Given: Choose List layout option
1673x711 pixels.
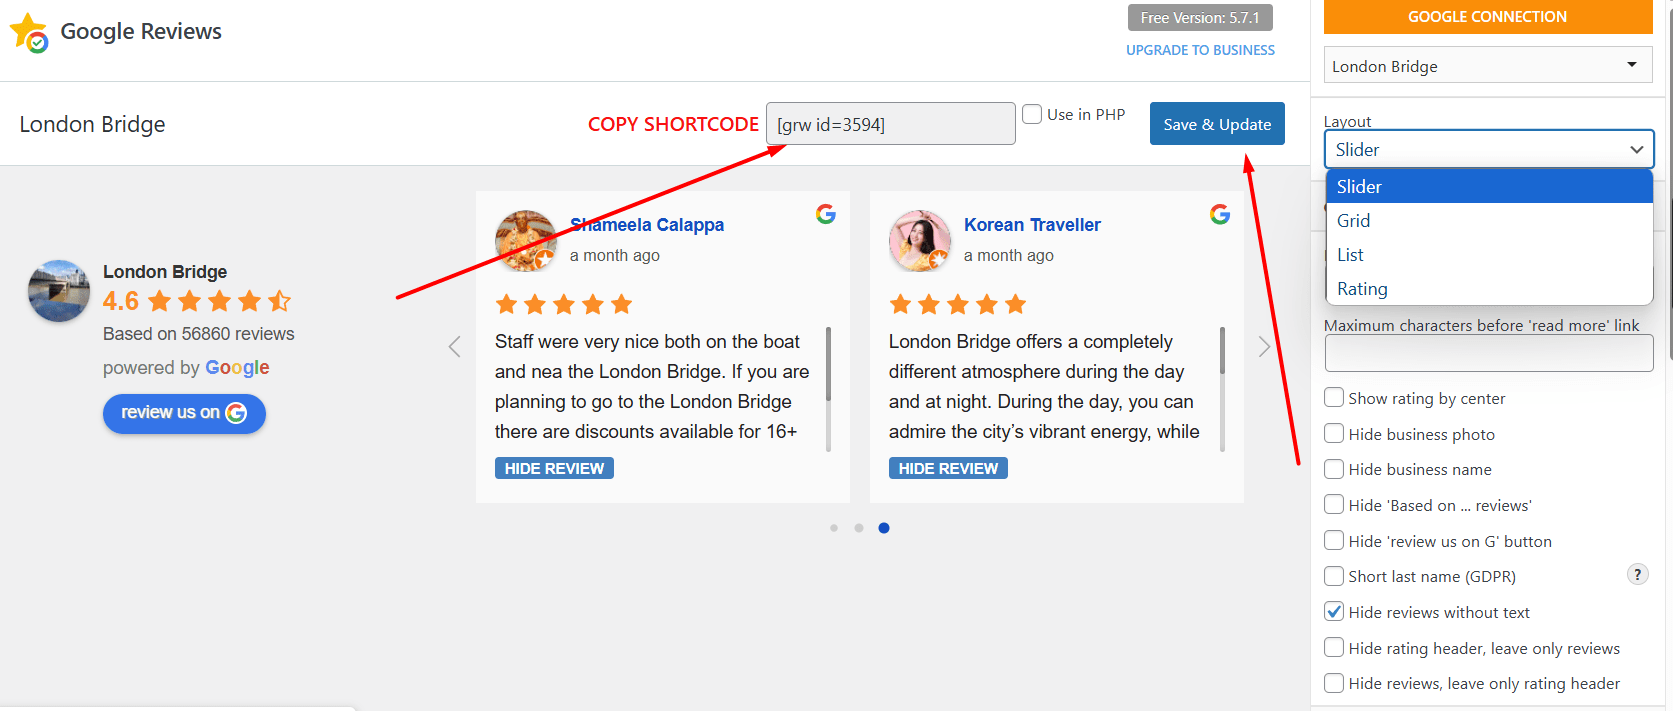Looking at the screenshot, I should tap(1489, 254).
